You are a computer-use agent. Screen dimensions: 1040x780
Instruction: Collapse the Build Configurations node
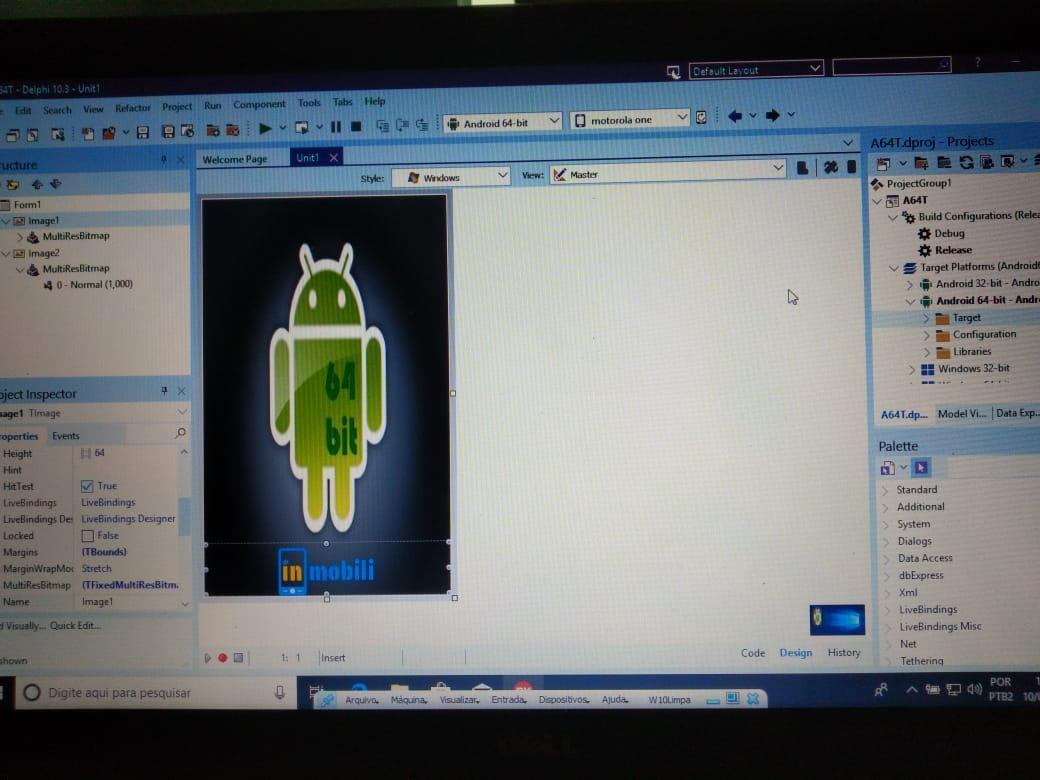pos(893,217)
